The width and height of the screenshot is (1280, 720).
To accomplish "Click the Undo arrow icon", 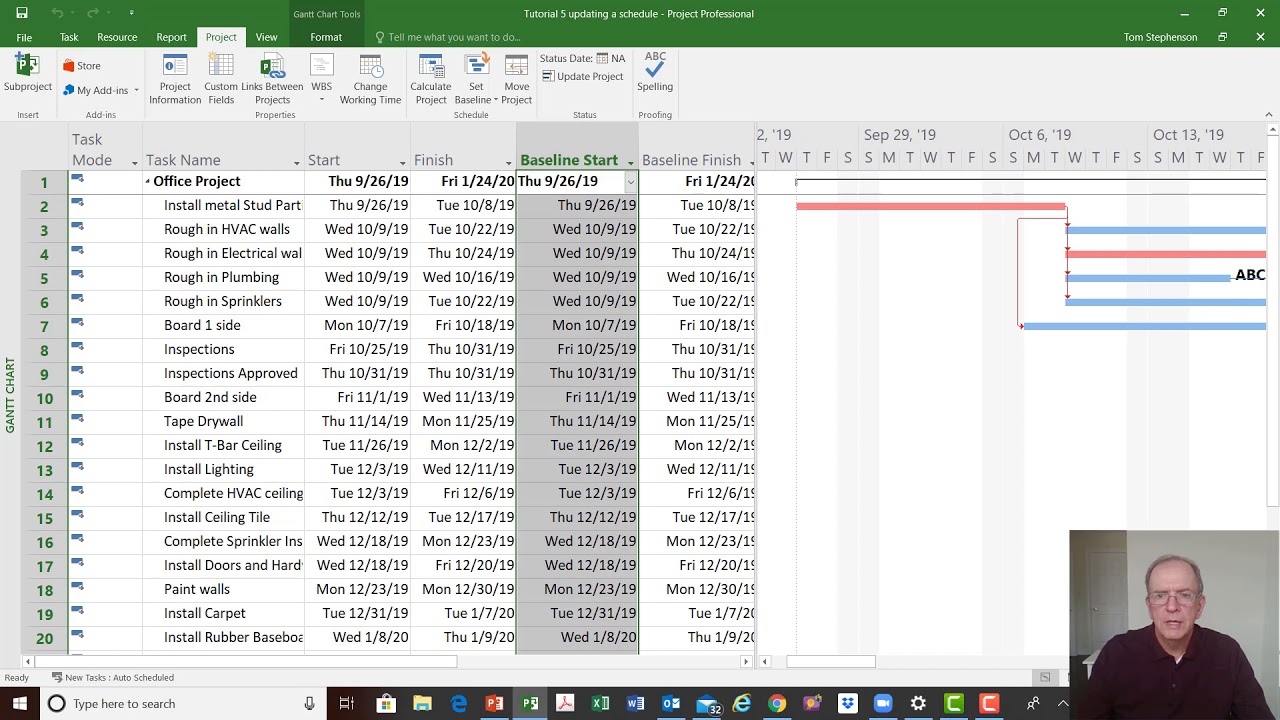I will (56, 13).
